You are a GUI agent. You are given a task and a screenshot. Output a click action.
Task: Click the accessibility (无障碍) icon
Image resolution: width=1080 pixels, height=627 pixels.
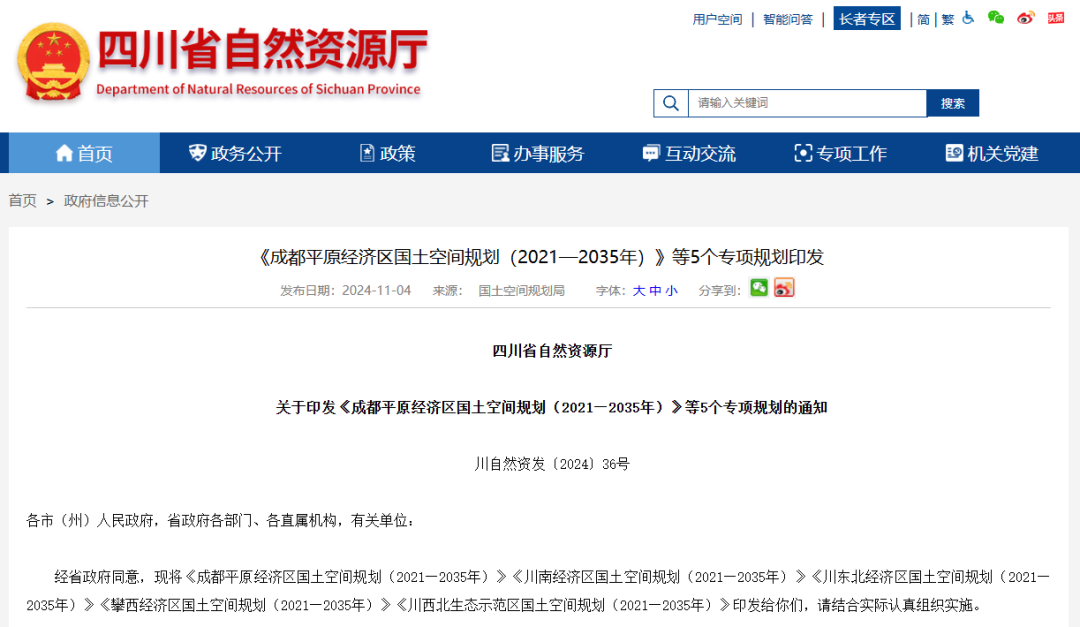pyautogui.click(x=966, y=17)
